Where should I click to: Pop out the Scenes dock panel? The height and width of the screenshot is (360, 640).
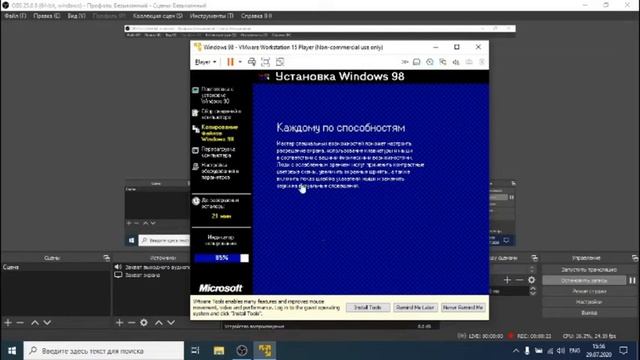[x=107, y=258]
